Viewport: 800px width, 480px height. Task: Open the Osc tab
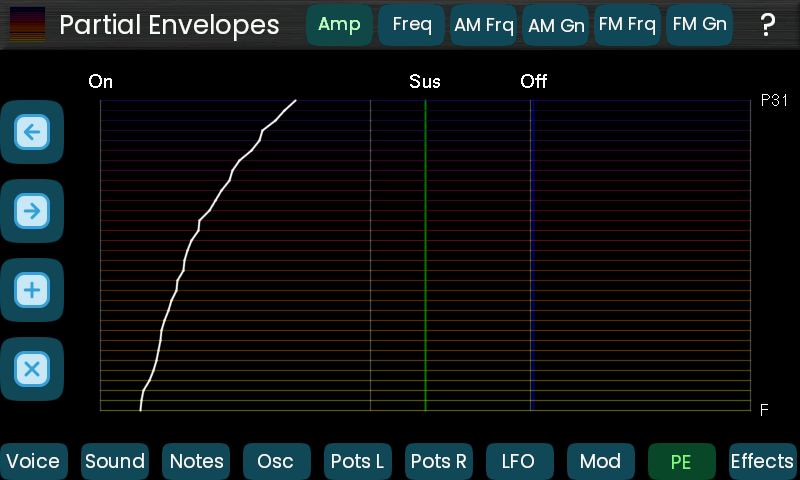point(276,461)
